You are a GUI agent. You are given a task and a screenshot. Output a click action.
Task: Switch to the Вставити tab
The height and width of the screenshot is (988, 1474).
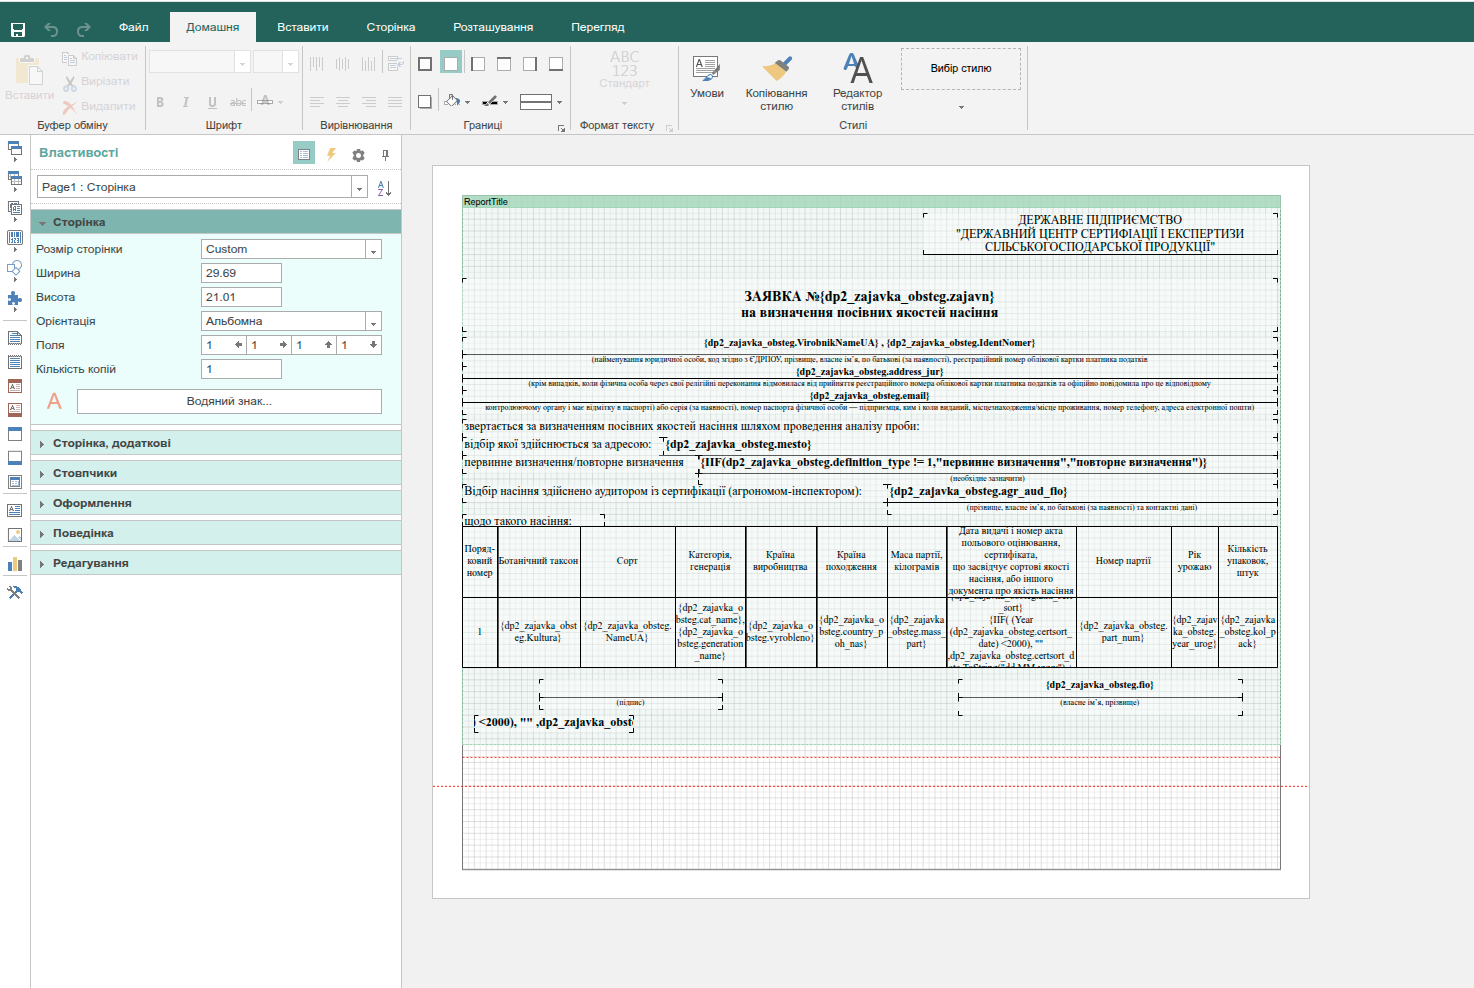point(303,27)
